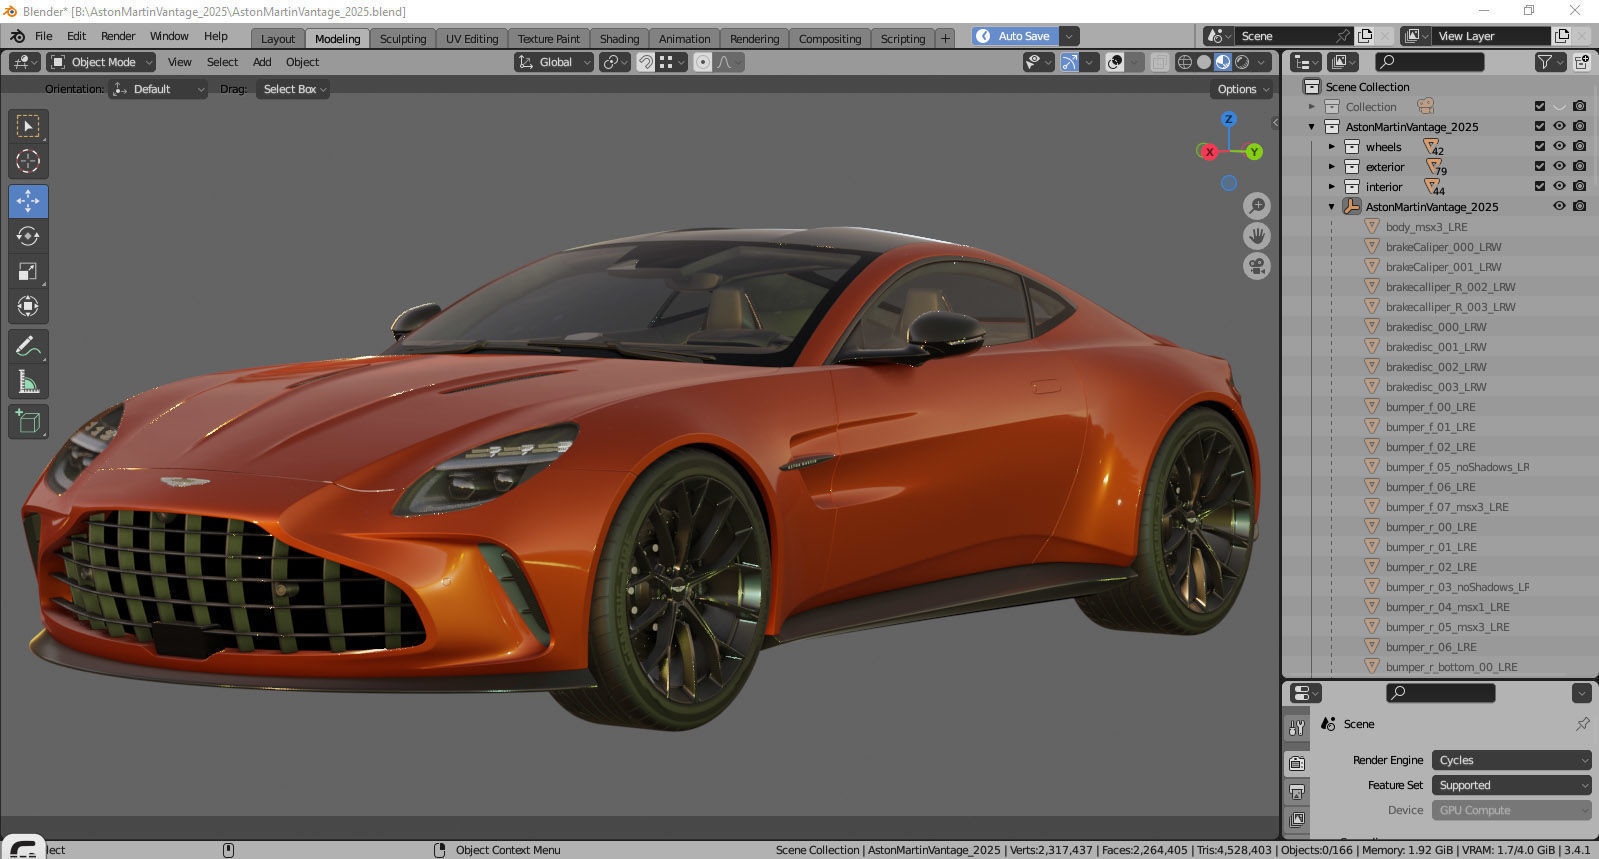This screenshot has height=859, width=1599.
Task: Open the Global orientation dropdown
Action: click(x=555, y=62)
